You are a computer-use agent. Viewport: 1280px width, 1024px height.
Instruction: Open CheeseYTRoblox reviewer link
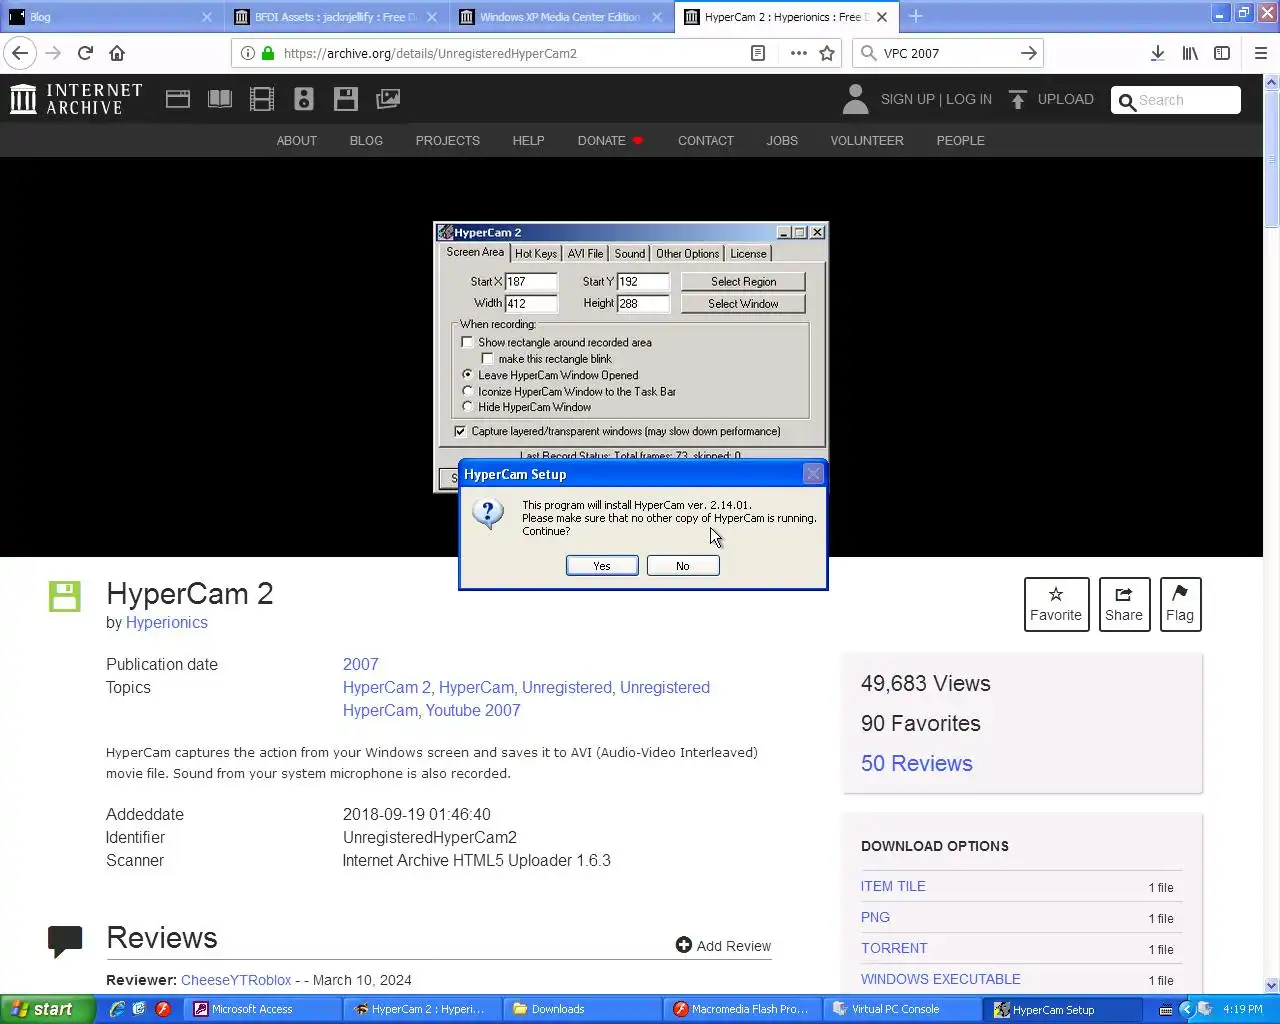(x=236, y=980)
